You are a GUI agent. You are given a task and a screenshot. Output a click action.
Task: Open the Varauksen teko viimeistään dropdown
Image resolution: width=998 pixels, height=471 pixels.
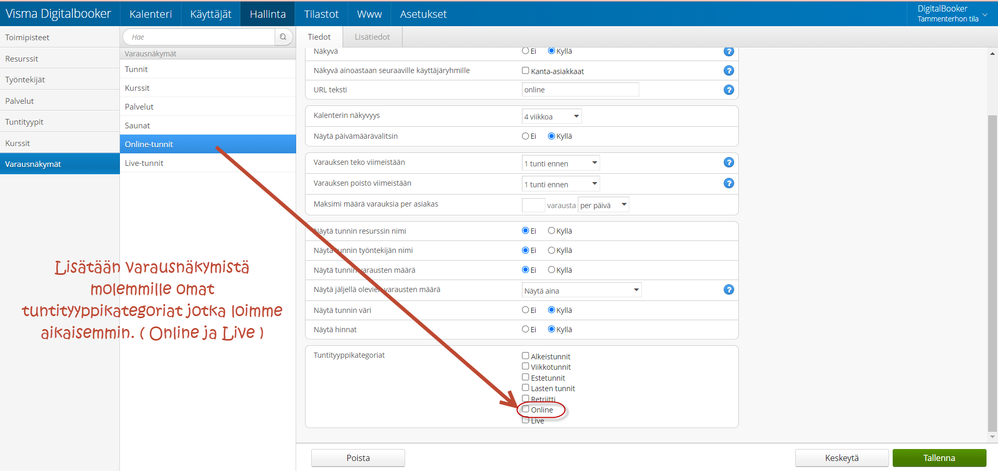point(560,164)
